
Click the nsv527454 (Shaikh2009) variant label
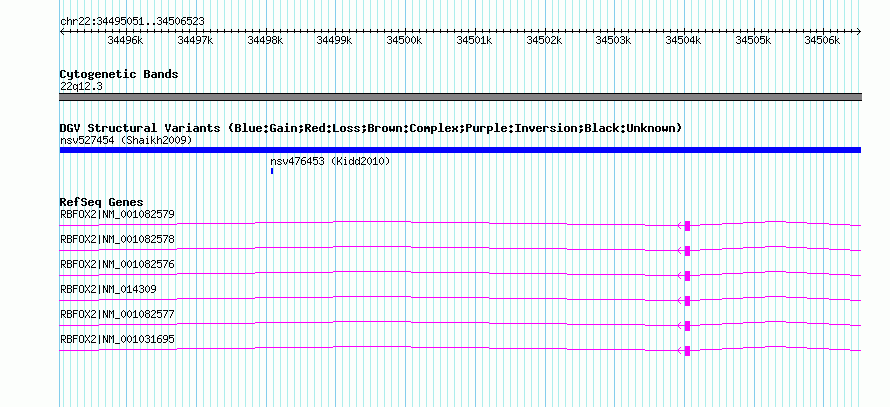[x=126, y=140]
